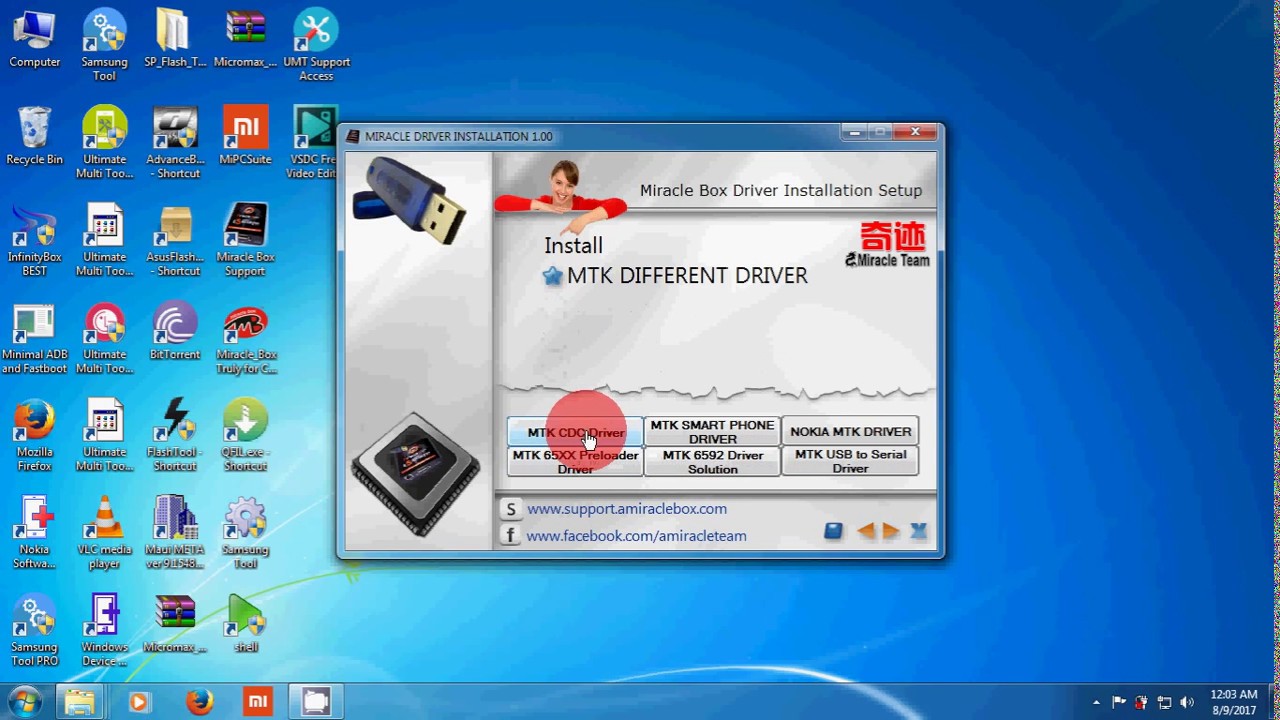This screenshot has height=720, width=1280.
Task: Open www.support.amiraclebox.com link
Action: [627, 509]
